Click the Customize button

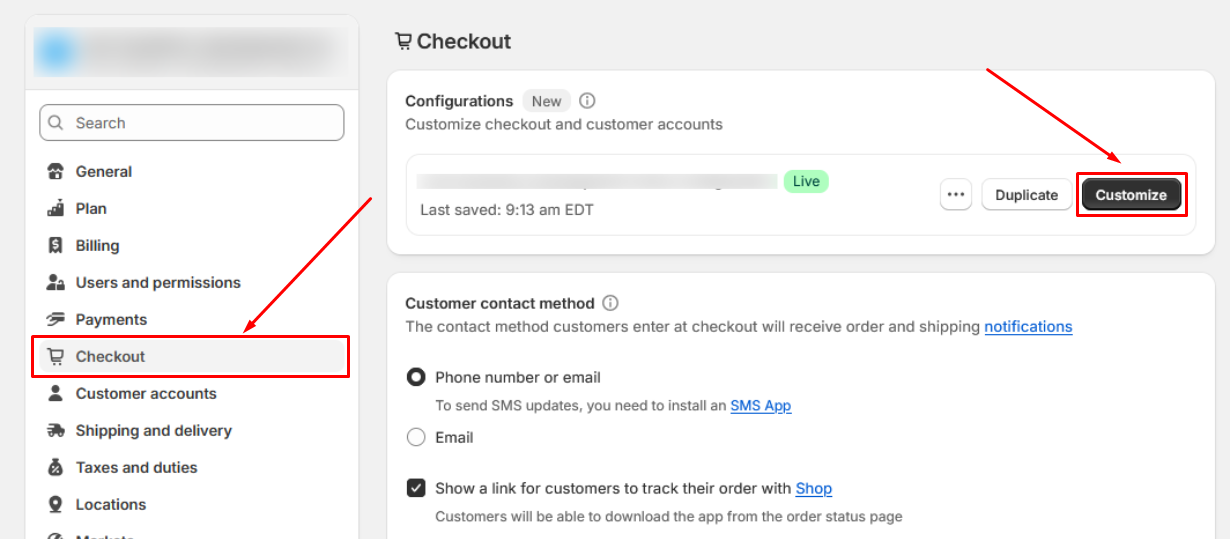pos(1131,195)
